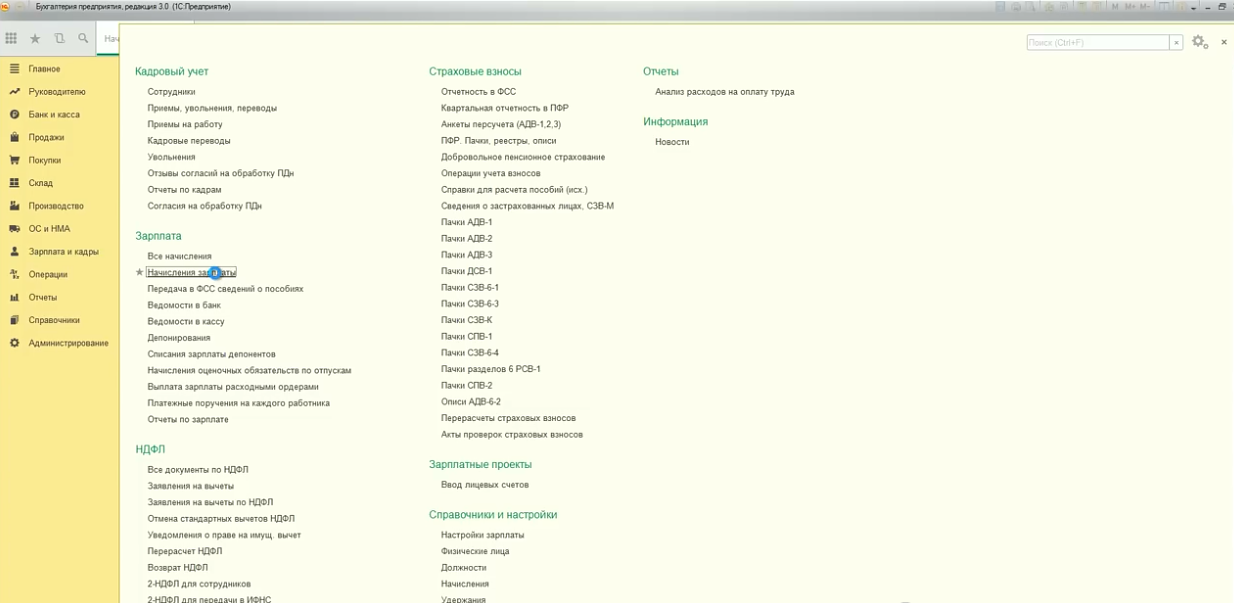Click the favorite star beside Начисления зарплаты
Screen dimensions: 1234x603
coord(140,272)
